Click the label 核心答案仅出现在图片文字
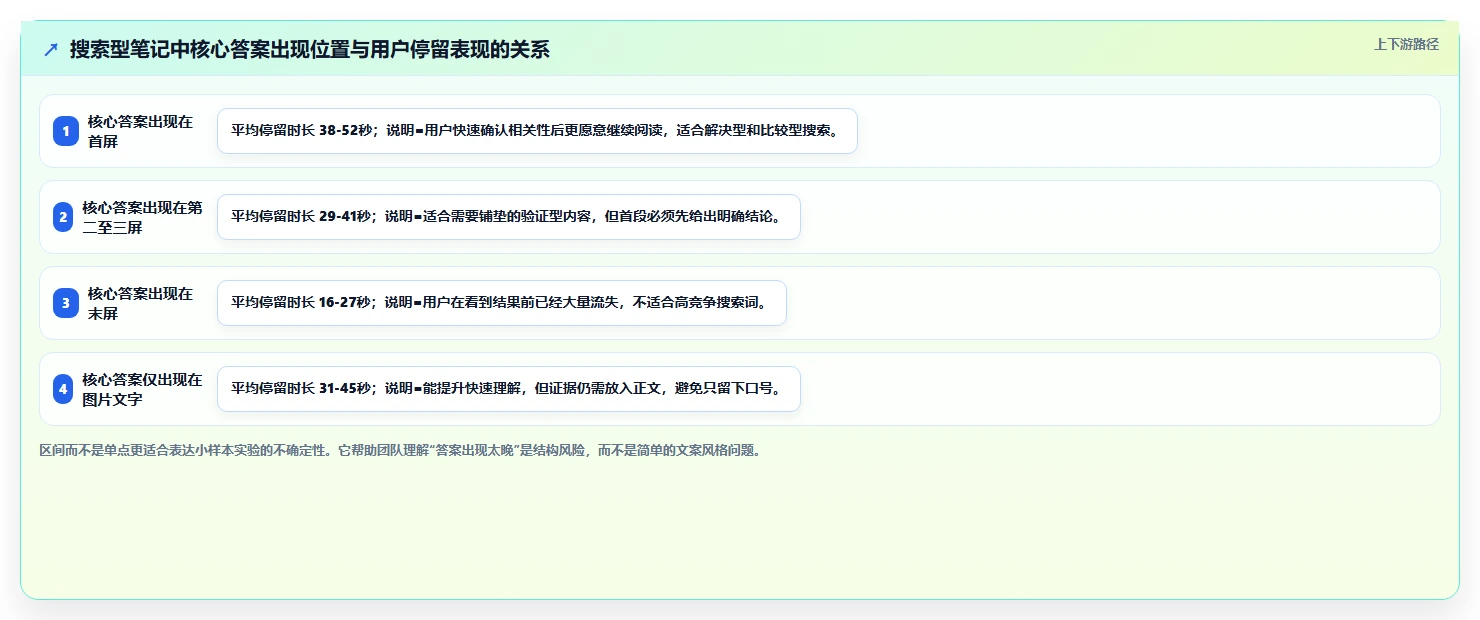This screenshot has width=1480, height=620. coord(142,389)
